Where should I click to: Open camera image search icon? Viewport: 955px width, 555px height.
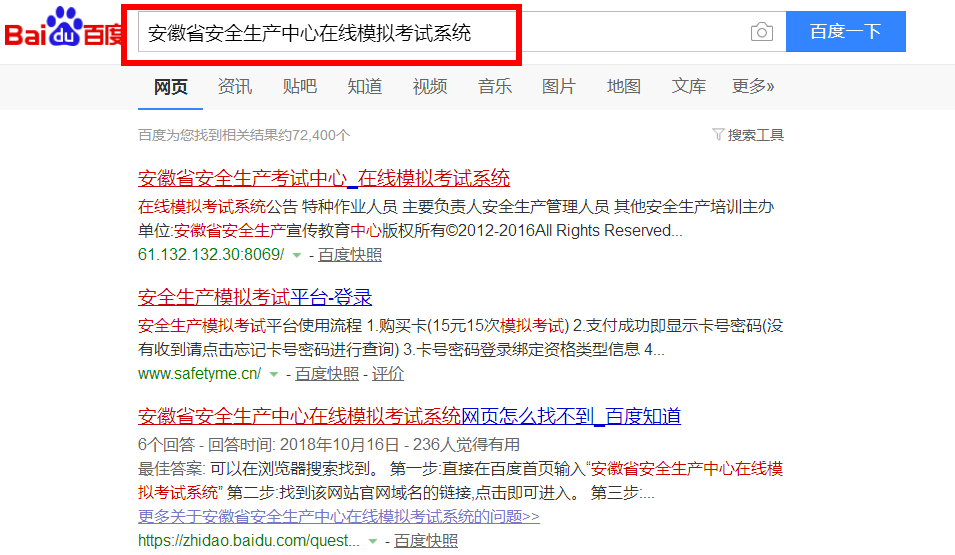[761, 32]
